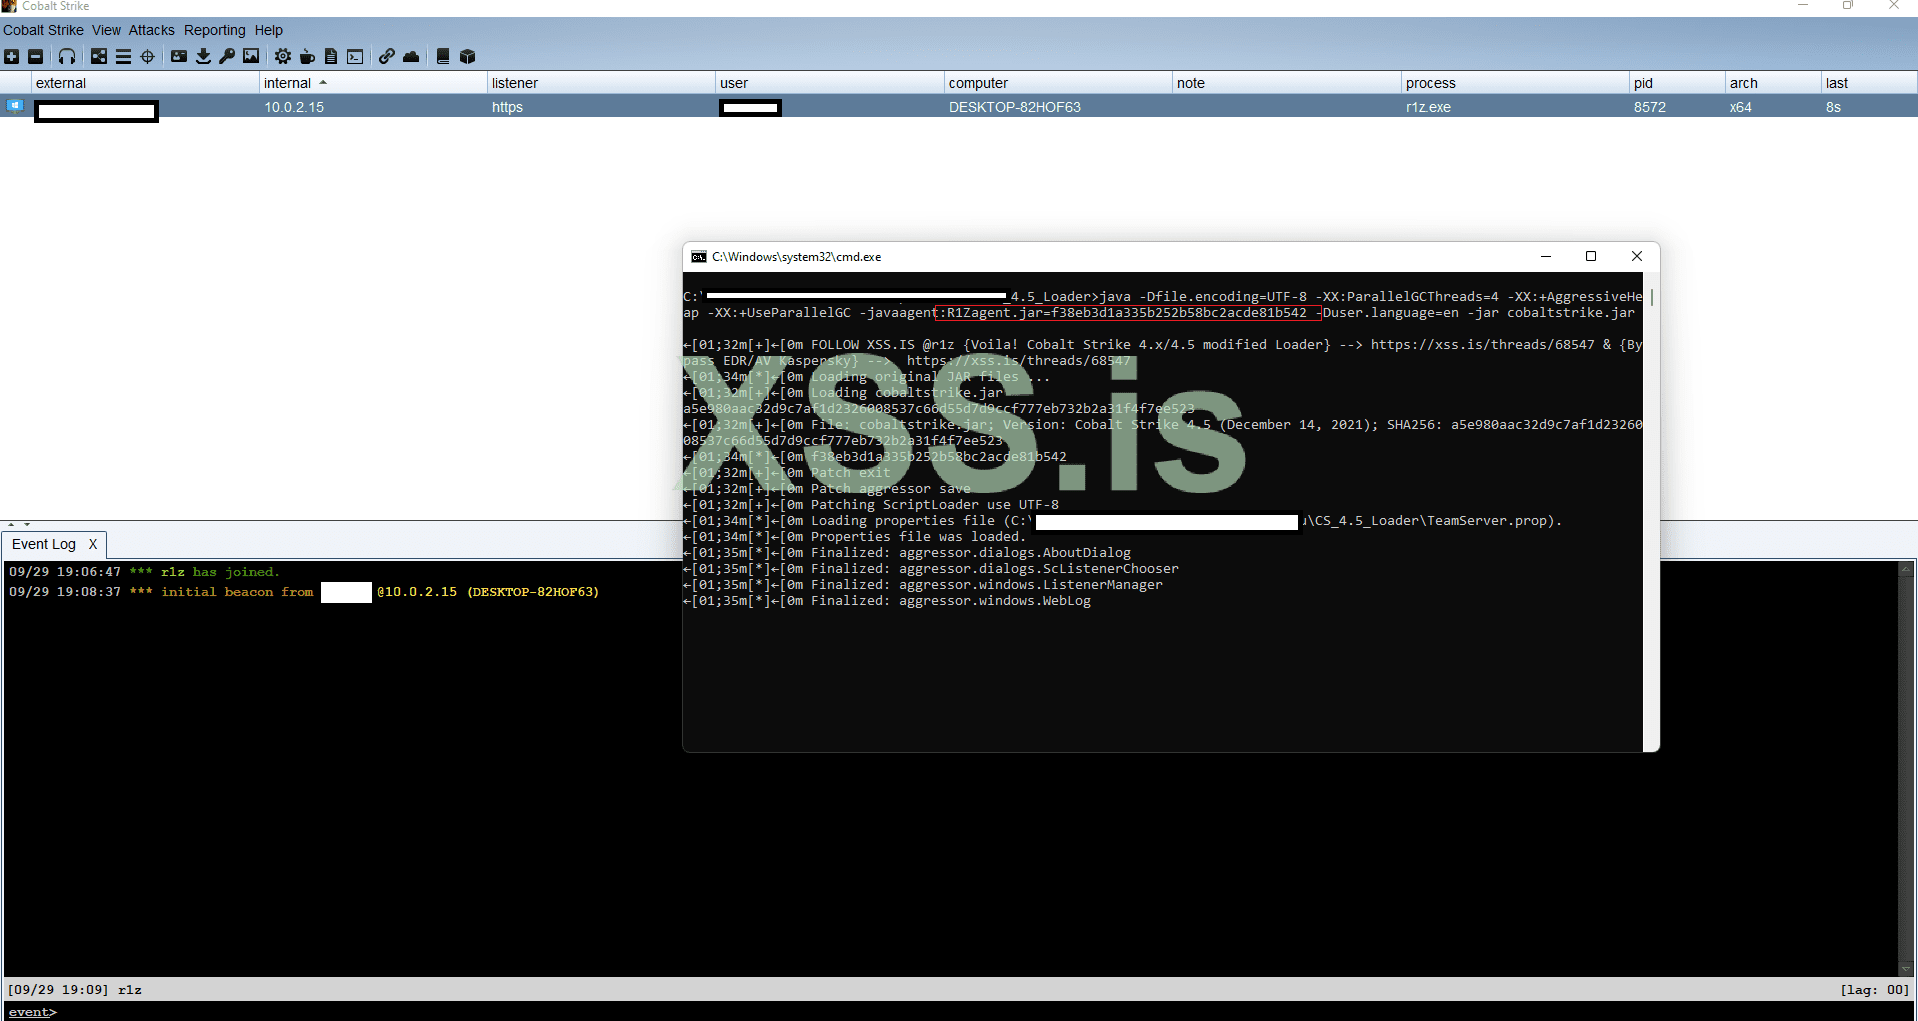Open Credentials via the ID card icon
This screenshot has width=1918, height=1021.
tap(179, 56)
